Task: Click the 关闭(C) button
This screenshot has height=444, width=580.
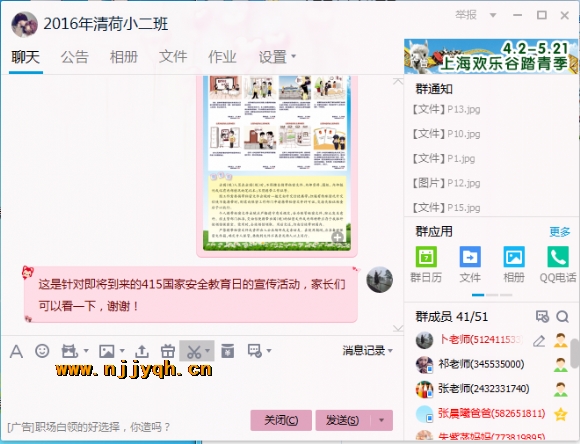Action: (281, 420)
